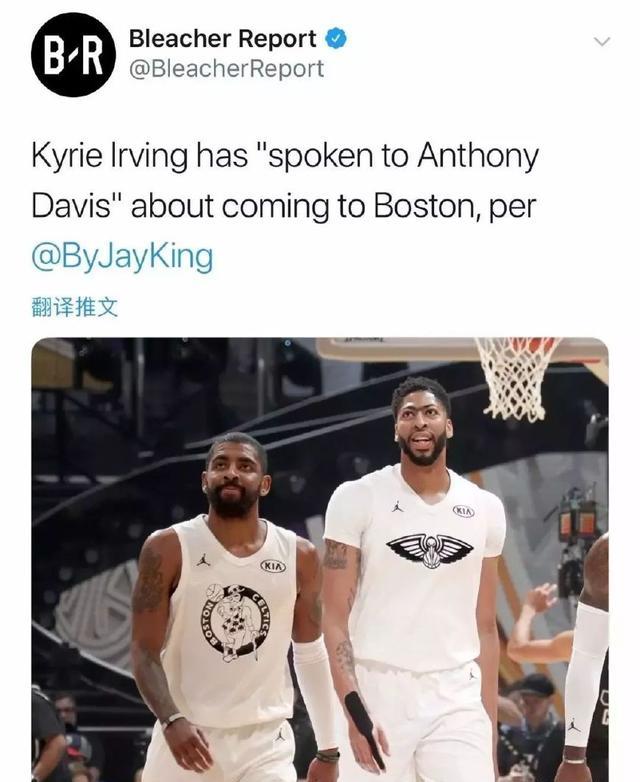Click the Jordan logo on Celtics jersey
Screen dimensions: 640x782
(x=203, y=560)
